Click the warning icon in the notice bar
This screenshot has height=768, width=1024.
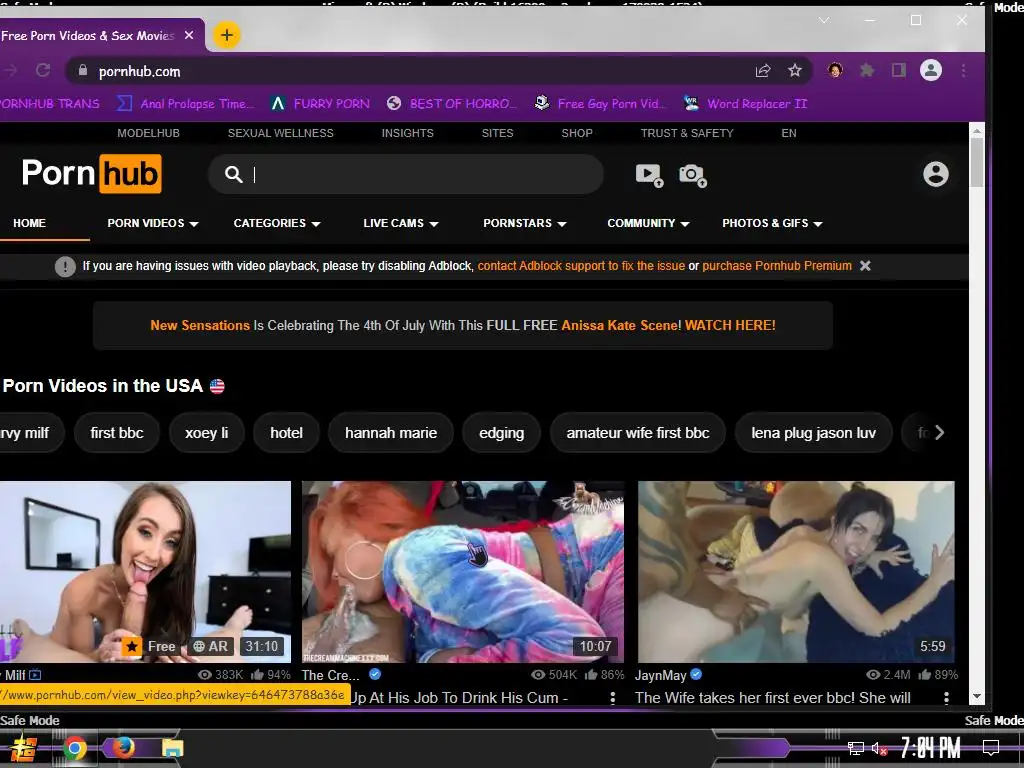pyautogui.click(x=65, y=266)
